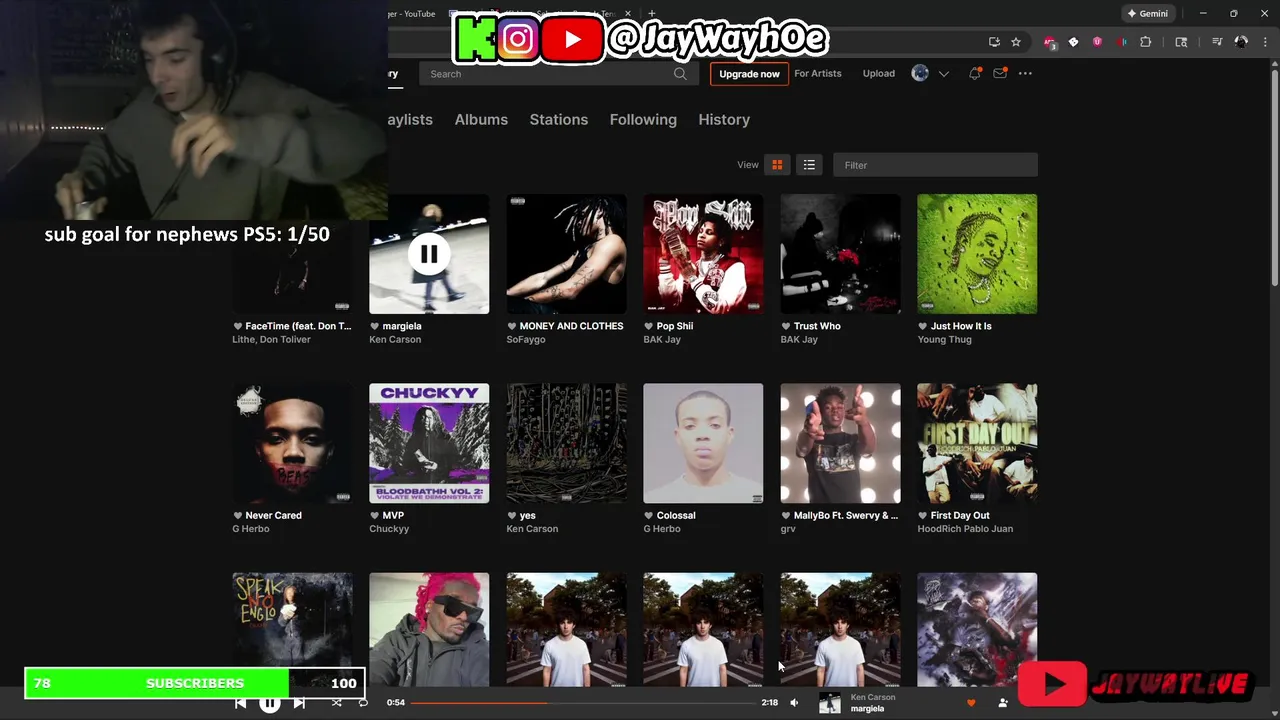
Task: Toggle the heart next to MONEY AND CLOTHES
Action: 512,326
